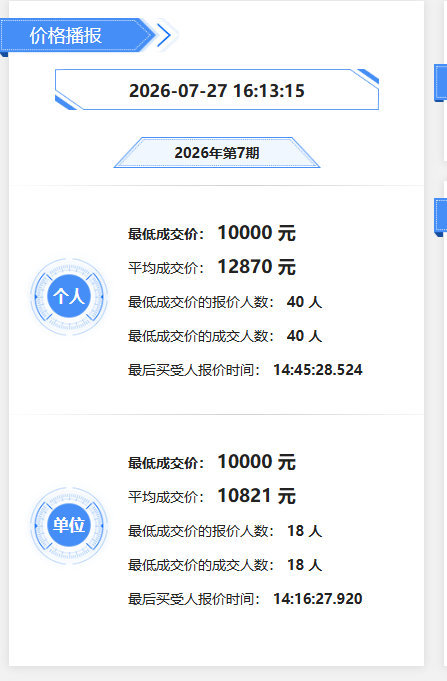Click the 14:16:27.920 last bid time
The height and width of the screenshot is (681, 447).
(x=318, y=598)
